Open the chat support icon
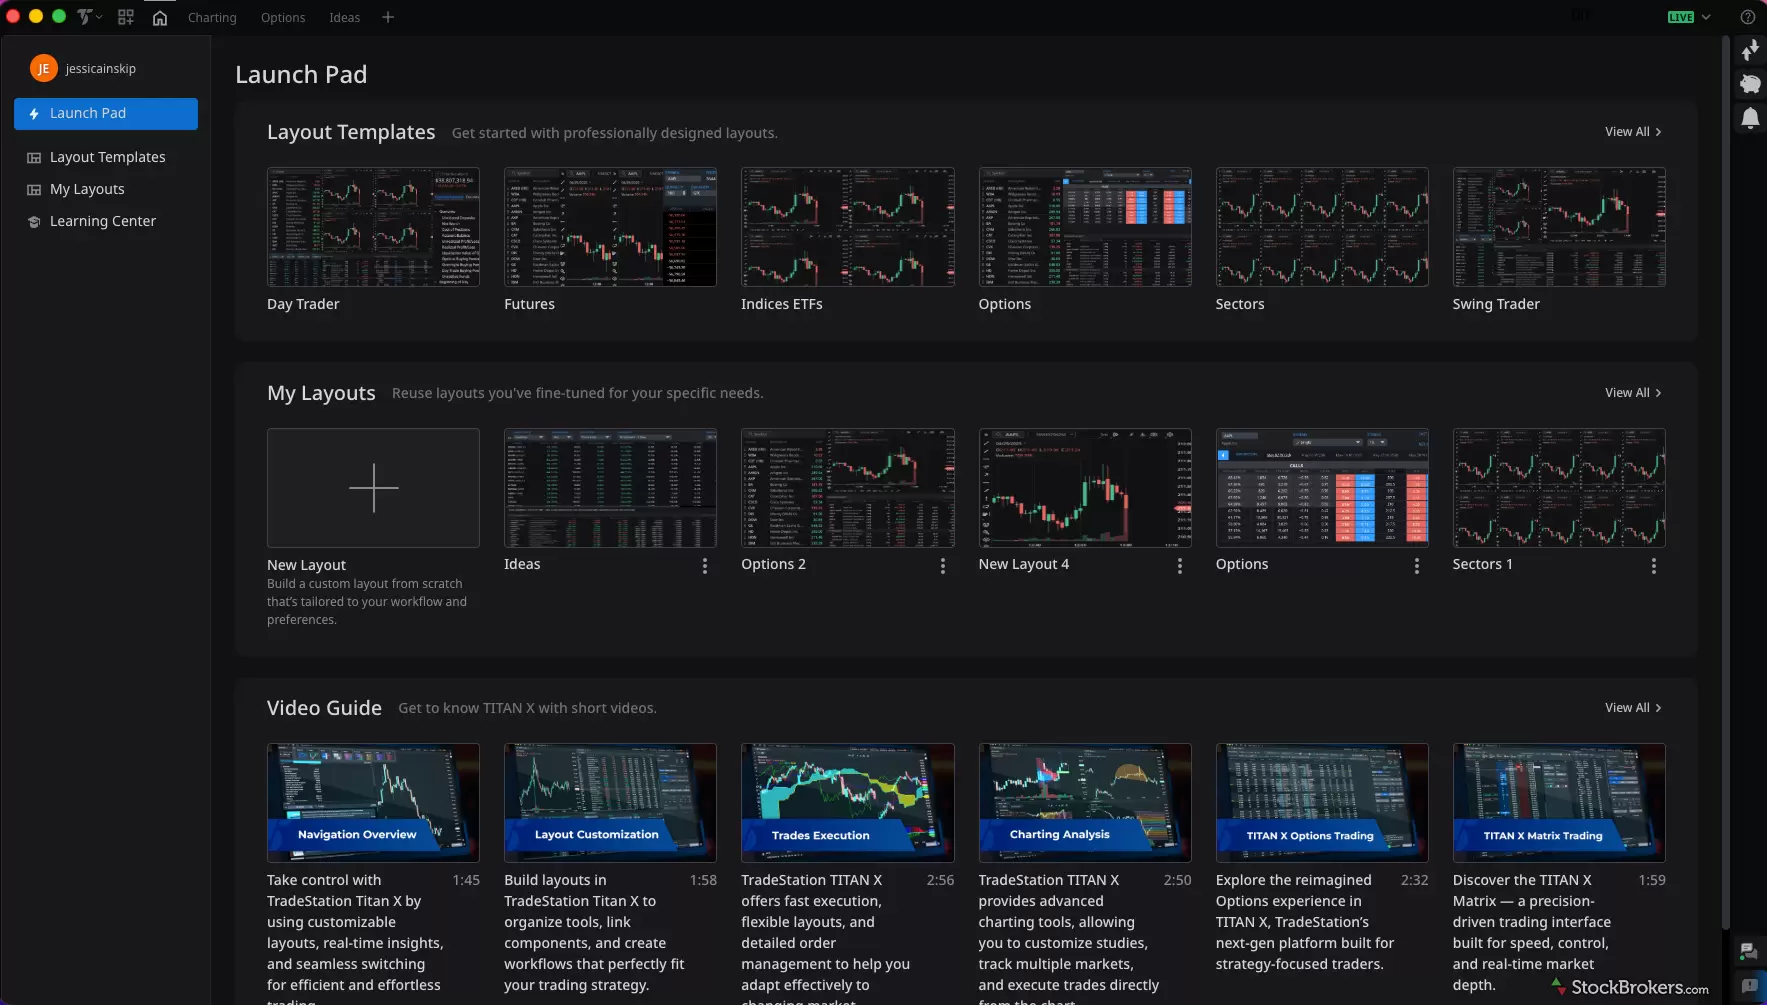This screenshot has width=1767, height=1005. coord(1749,951)
